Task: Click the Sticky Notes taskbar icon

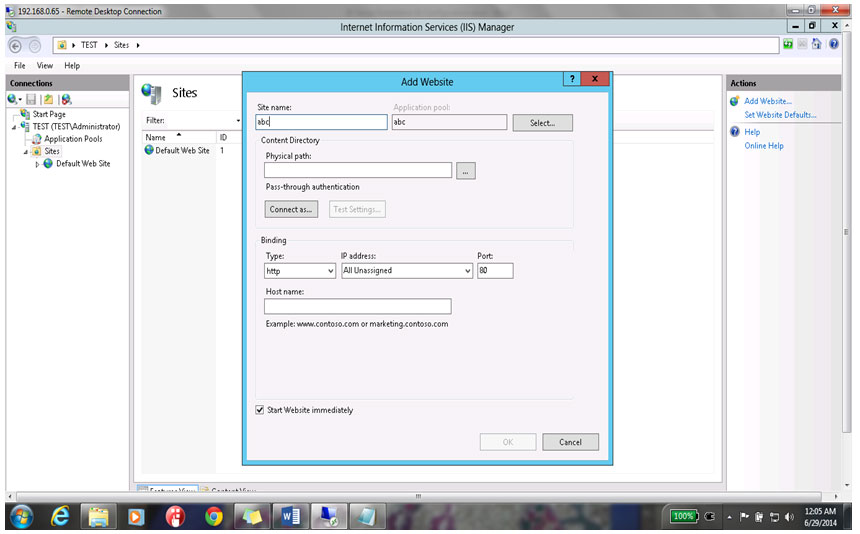Action: pos(252,516)
